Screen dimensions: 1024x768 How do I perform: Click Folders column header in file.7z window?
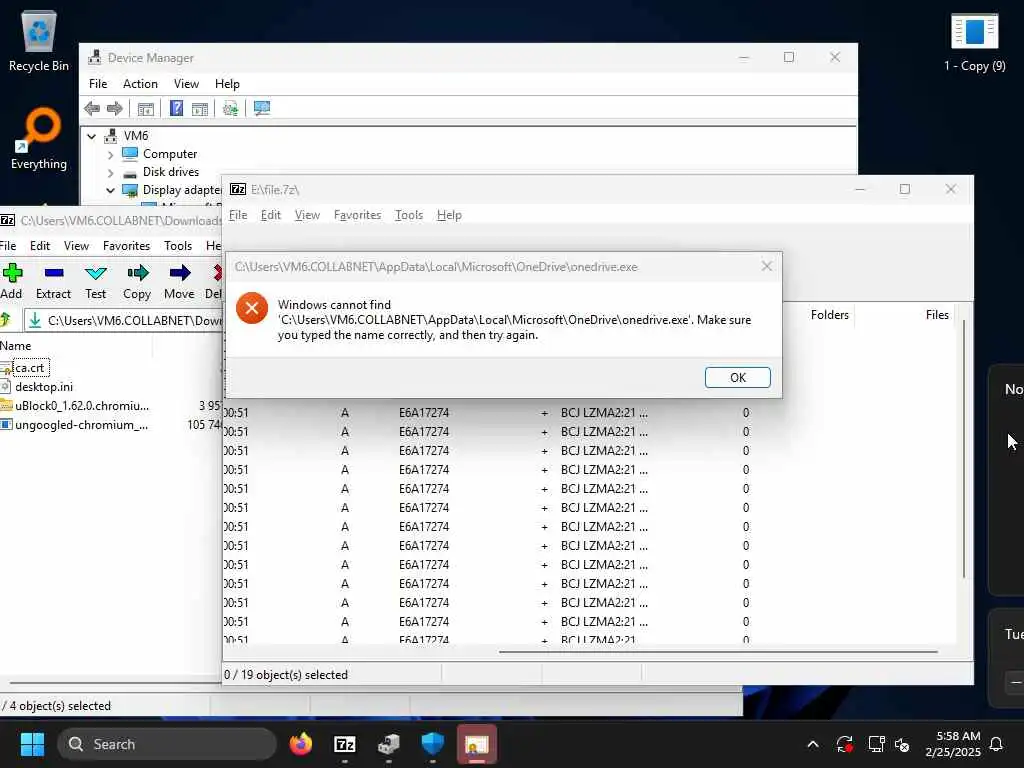[x=829, y=315]
